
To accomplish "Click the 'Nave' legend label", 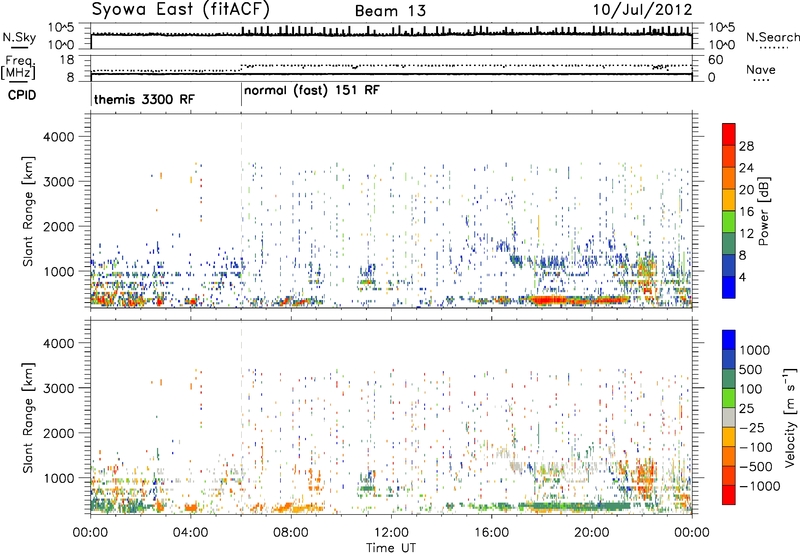I will [761, 69].
